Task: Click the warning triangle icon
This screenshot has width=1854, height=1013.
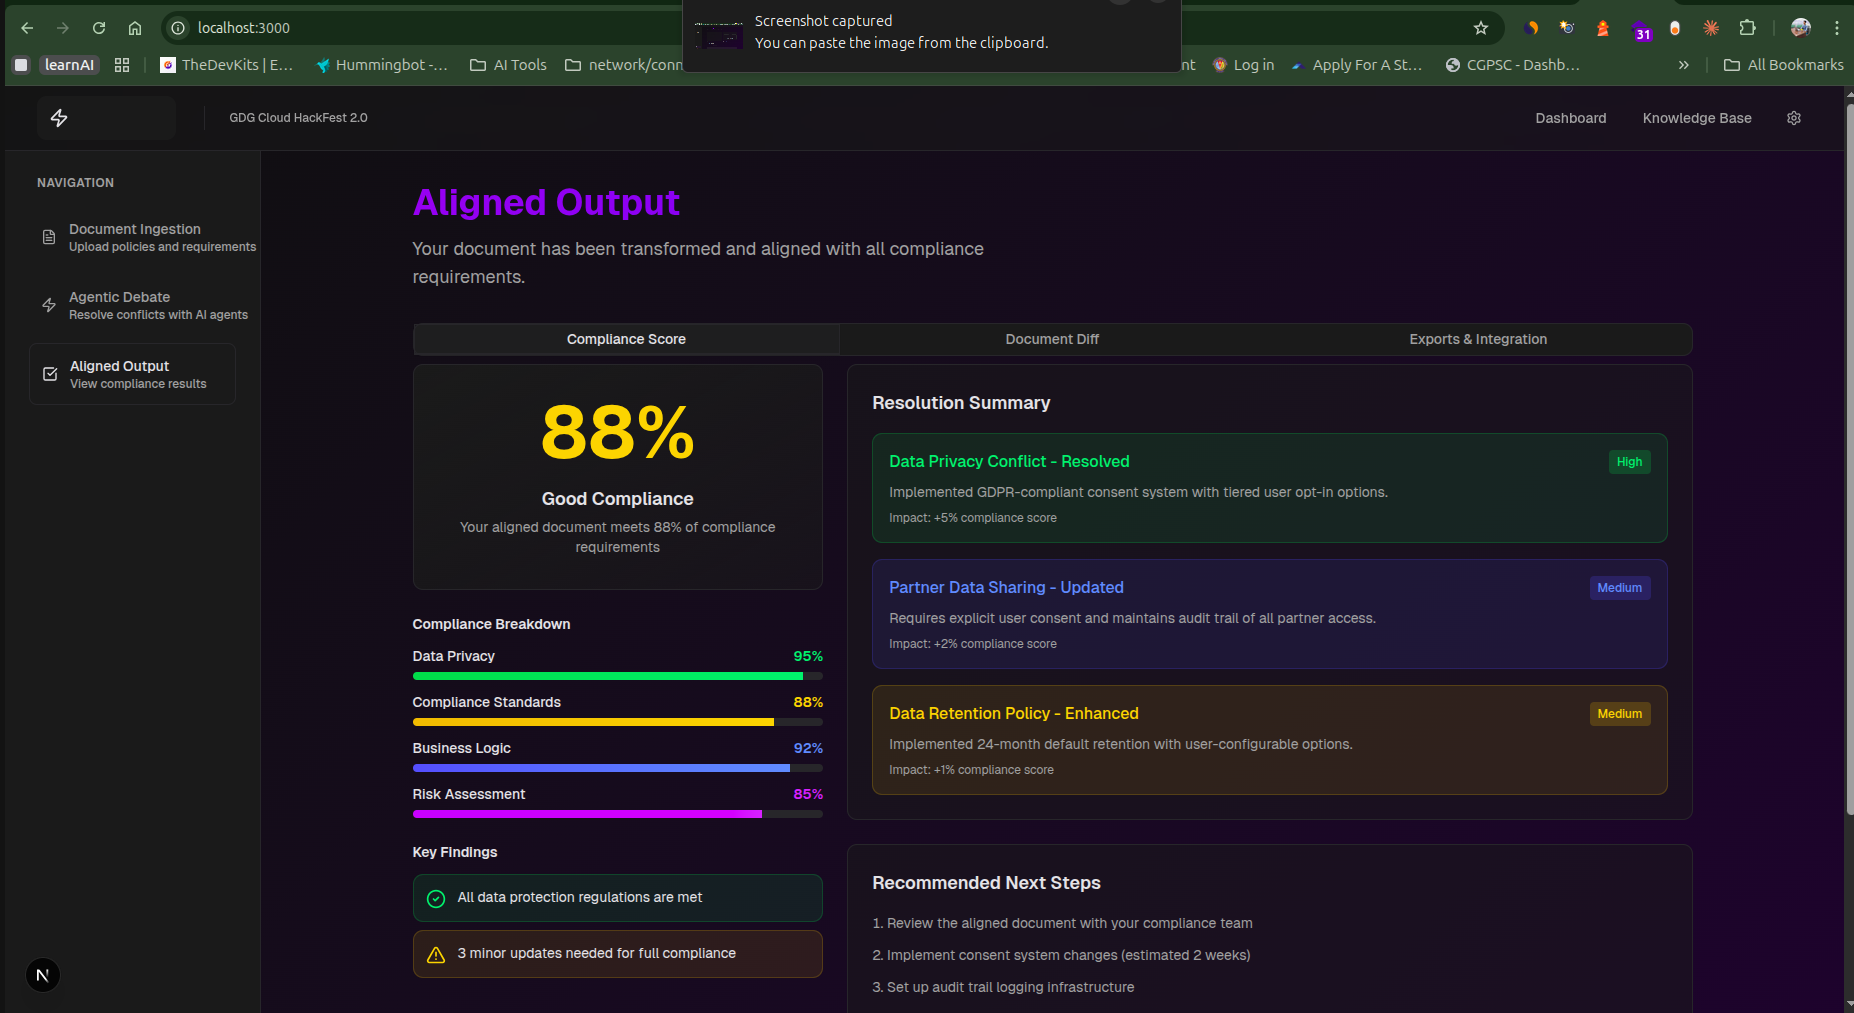Action: (x=436, y=954)
